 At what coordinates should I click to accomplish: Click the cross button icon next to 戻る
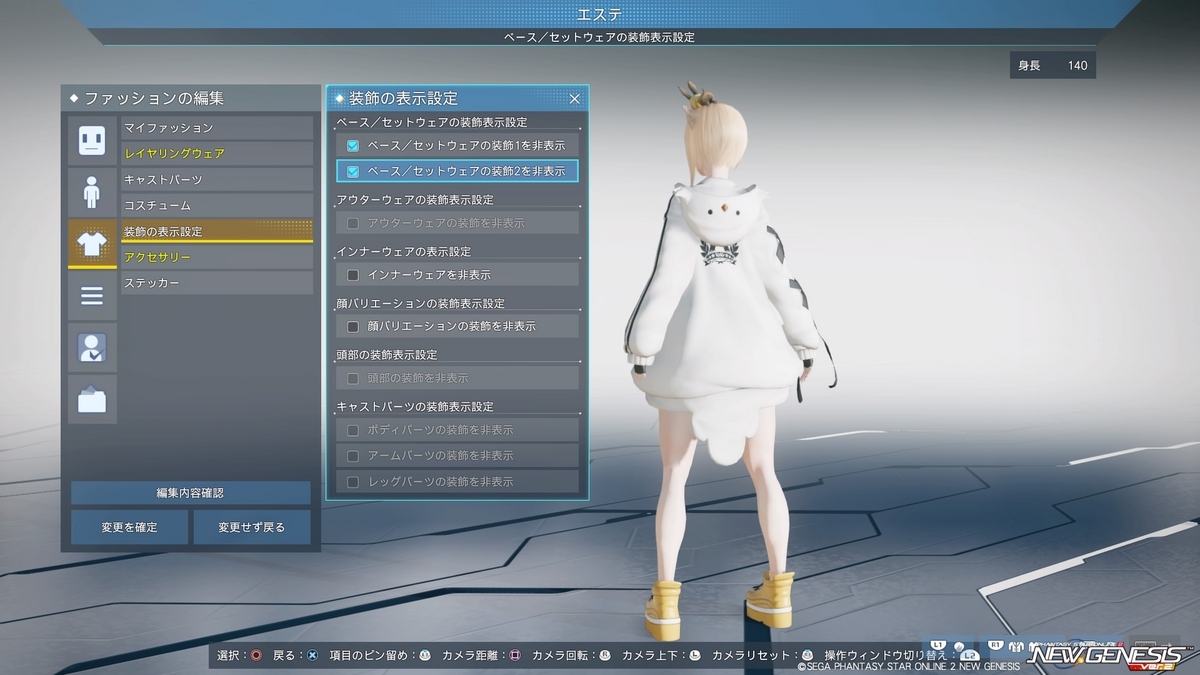pos(312,655)
